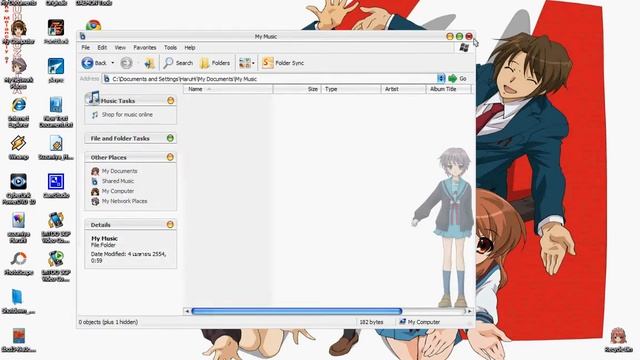
Task: Click 'My Music' name in Details panel
Action: point(104,238)
